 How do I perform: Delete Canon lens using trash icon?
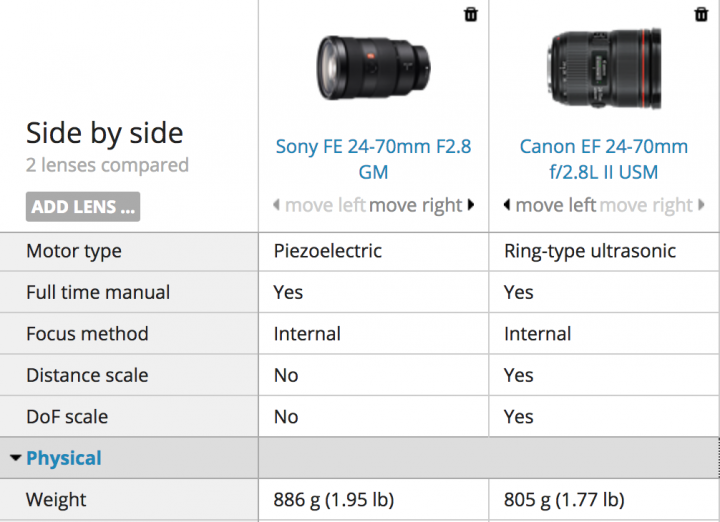click(x=701, y=15)
